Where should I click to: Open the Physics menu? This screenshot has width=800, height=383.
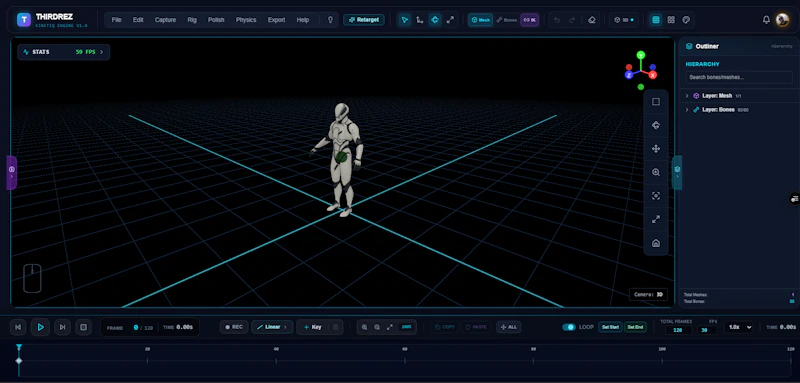[x=246, y=20]
